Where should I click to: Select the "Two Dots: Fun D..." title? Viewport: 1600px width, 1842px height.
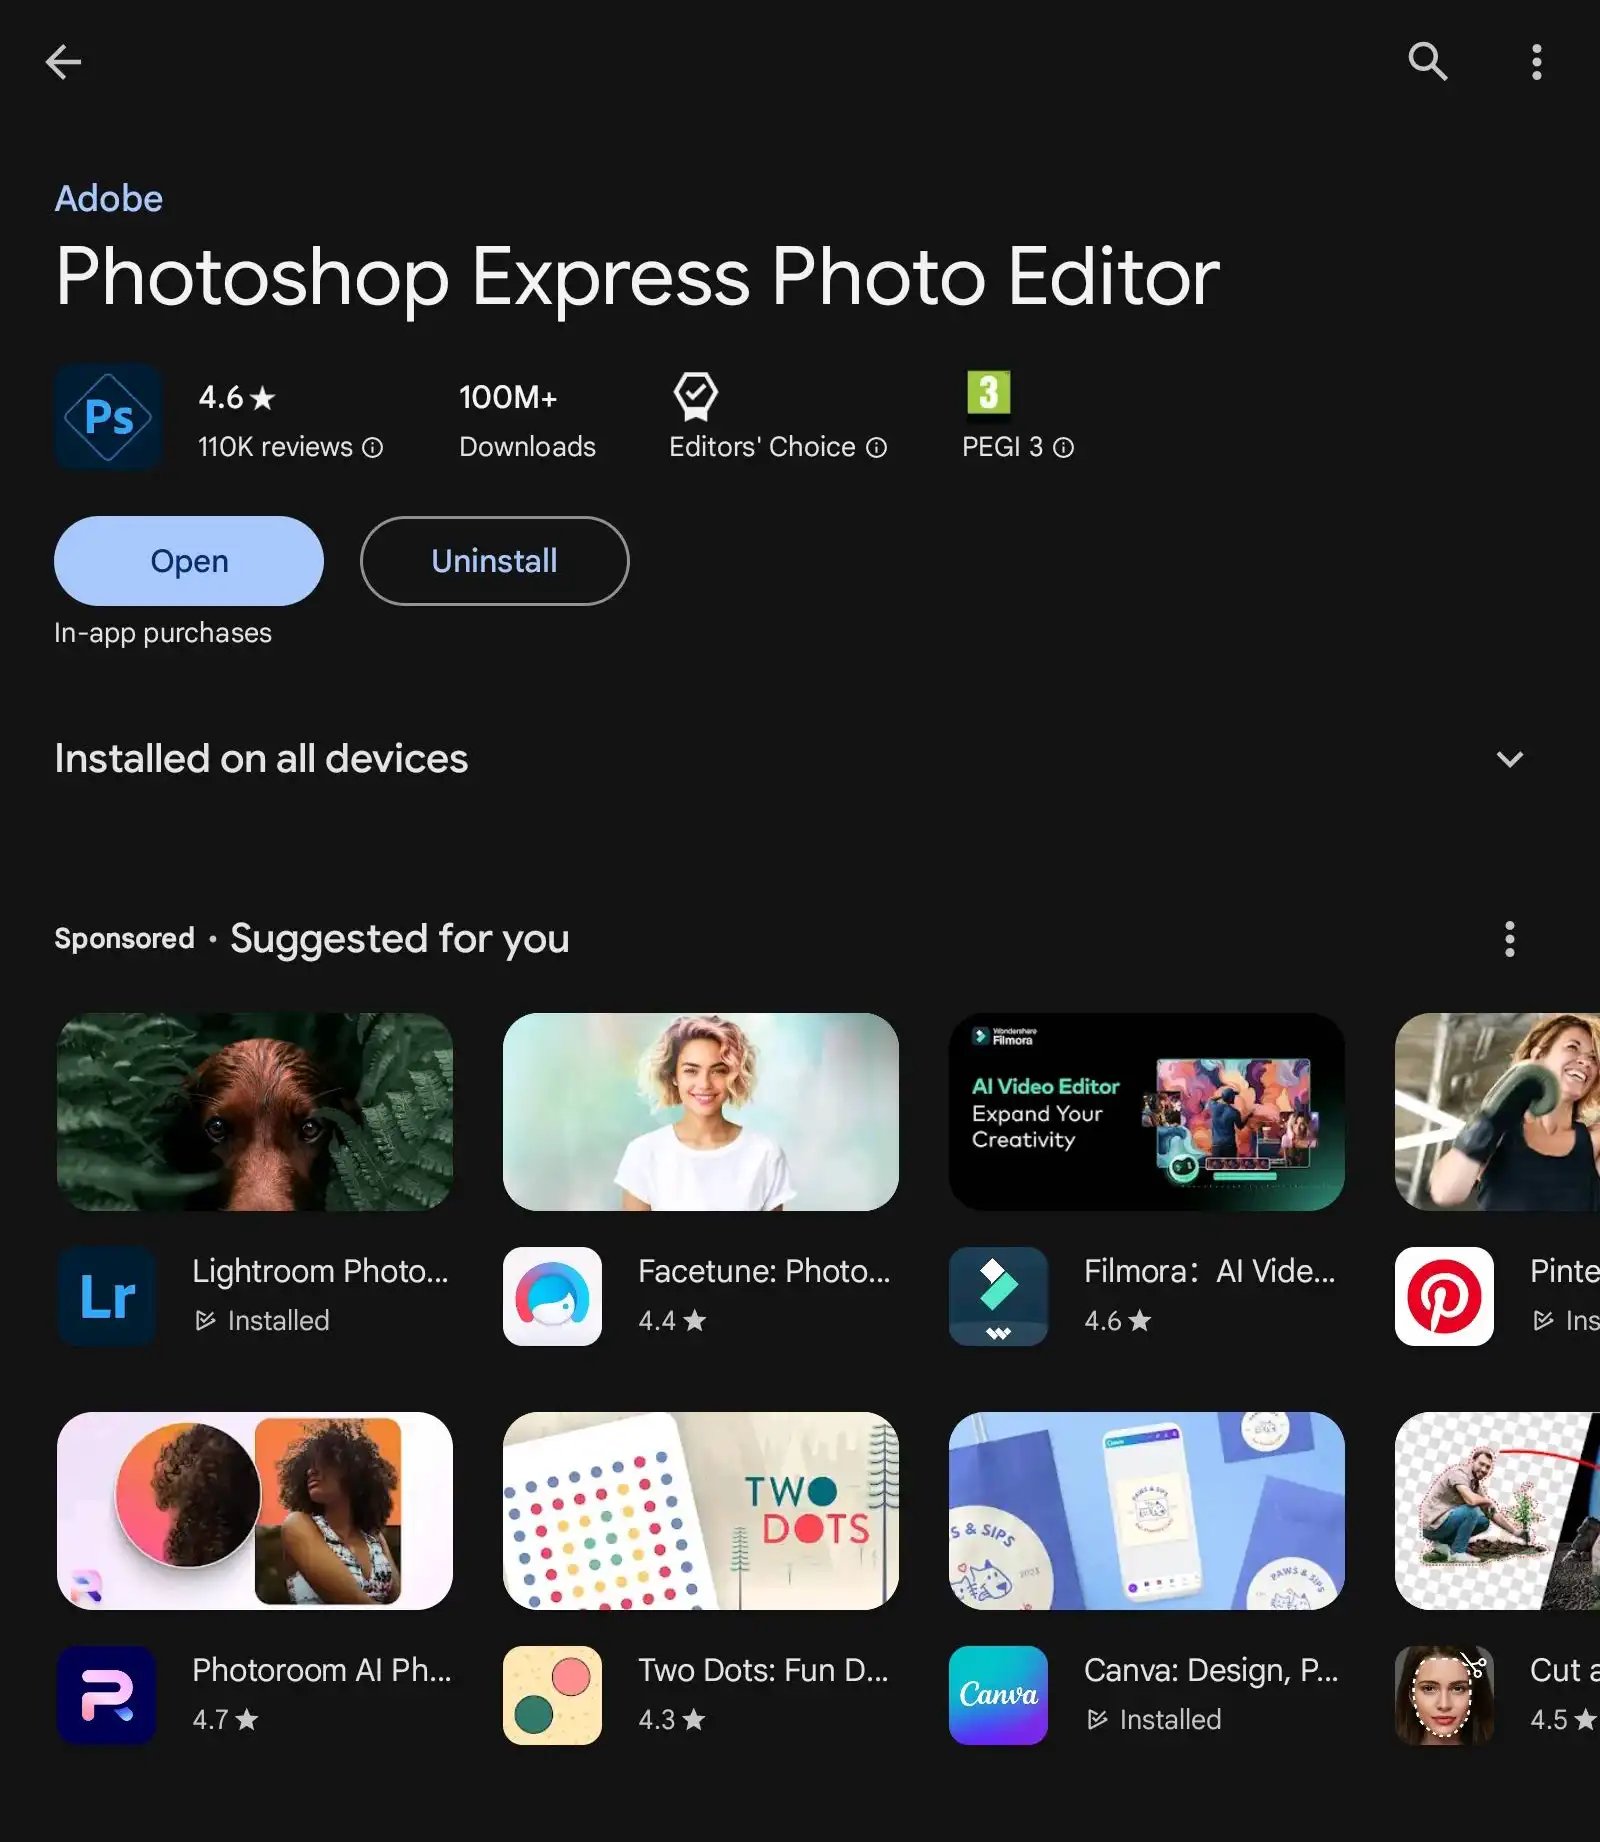(763, 1670)
